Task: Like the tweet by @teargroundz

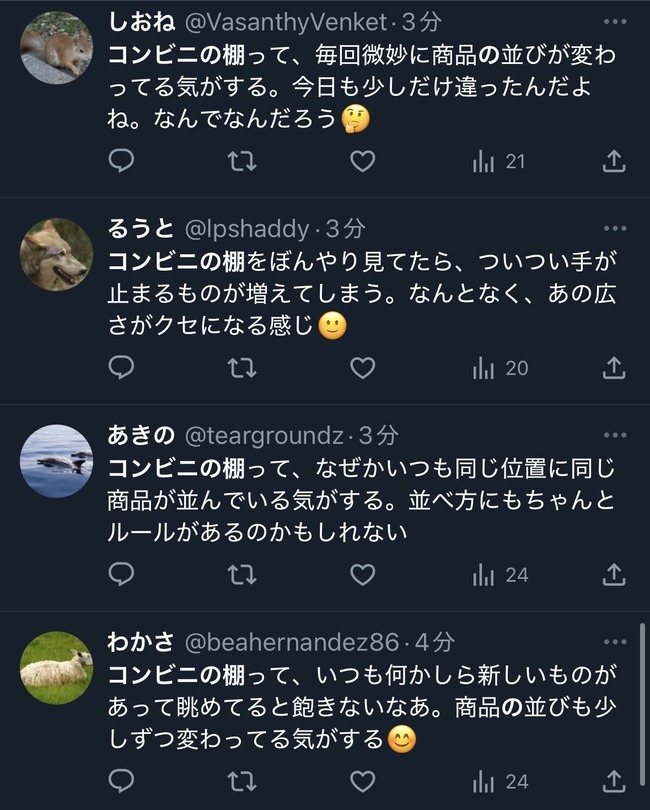Action: pos(363,574)
